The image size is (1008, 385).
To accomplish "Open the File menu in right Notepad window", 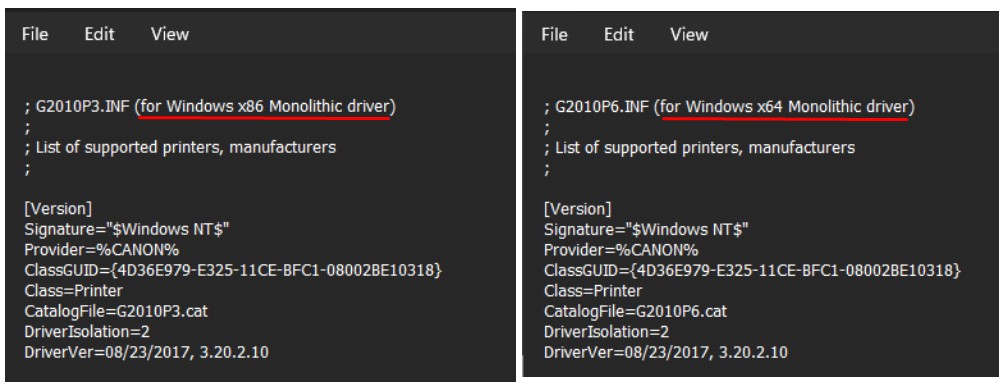I will pyautogui.click(x=554, y=34).
